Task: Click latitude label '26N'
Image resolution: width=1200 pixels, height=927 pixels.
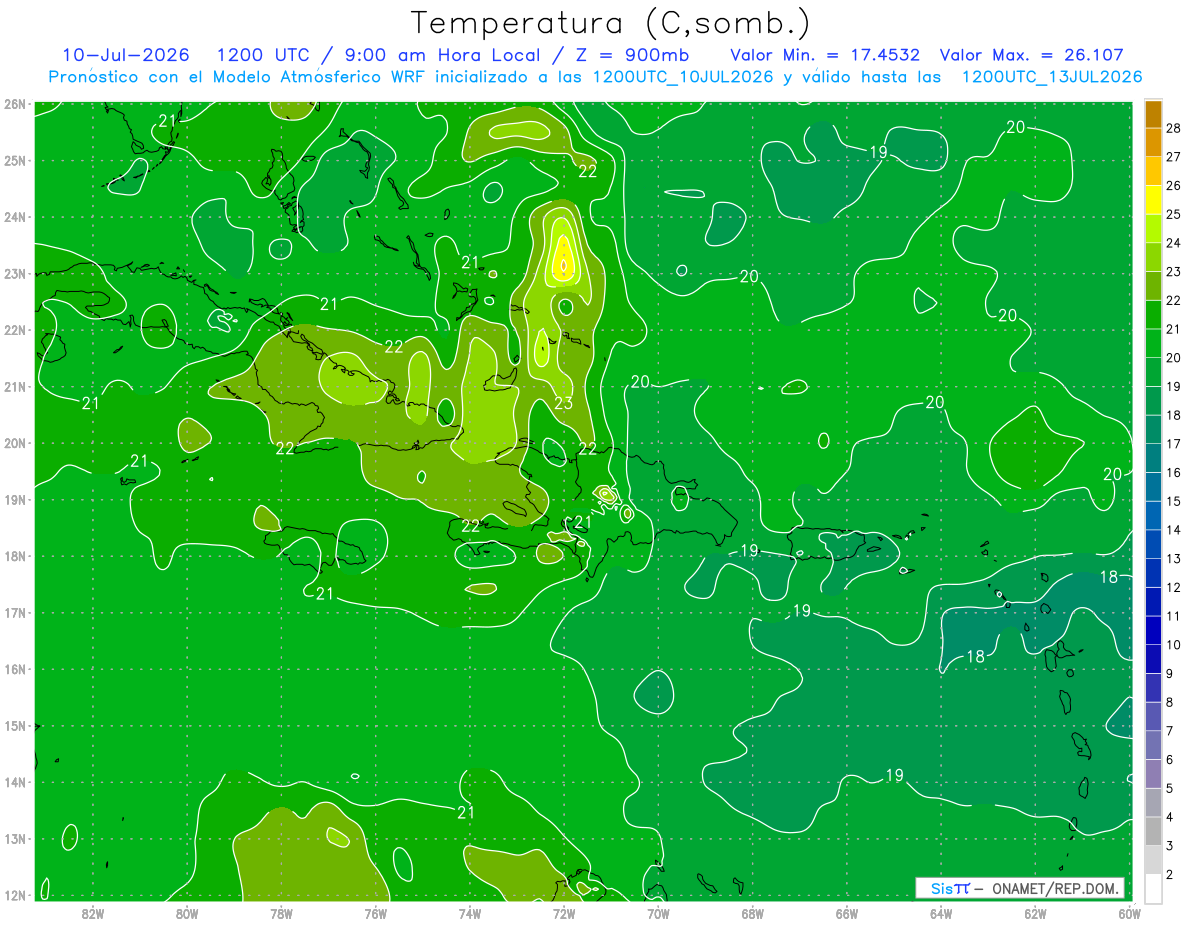Action: (15, 104)
